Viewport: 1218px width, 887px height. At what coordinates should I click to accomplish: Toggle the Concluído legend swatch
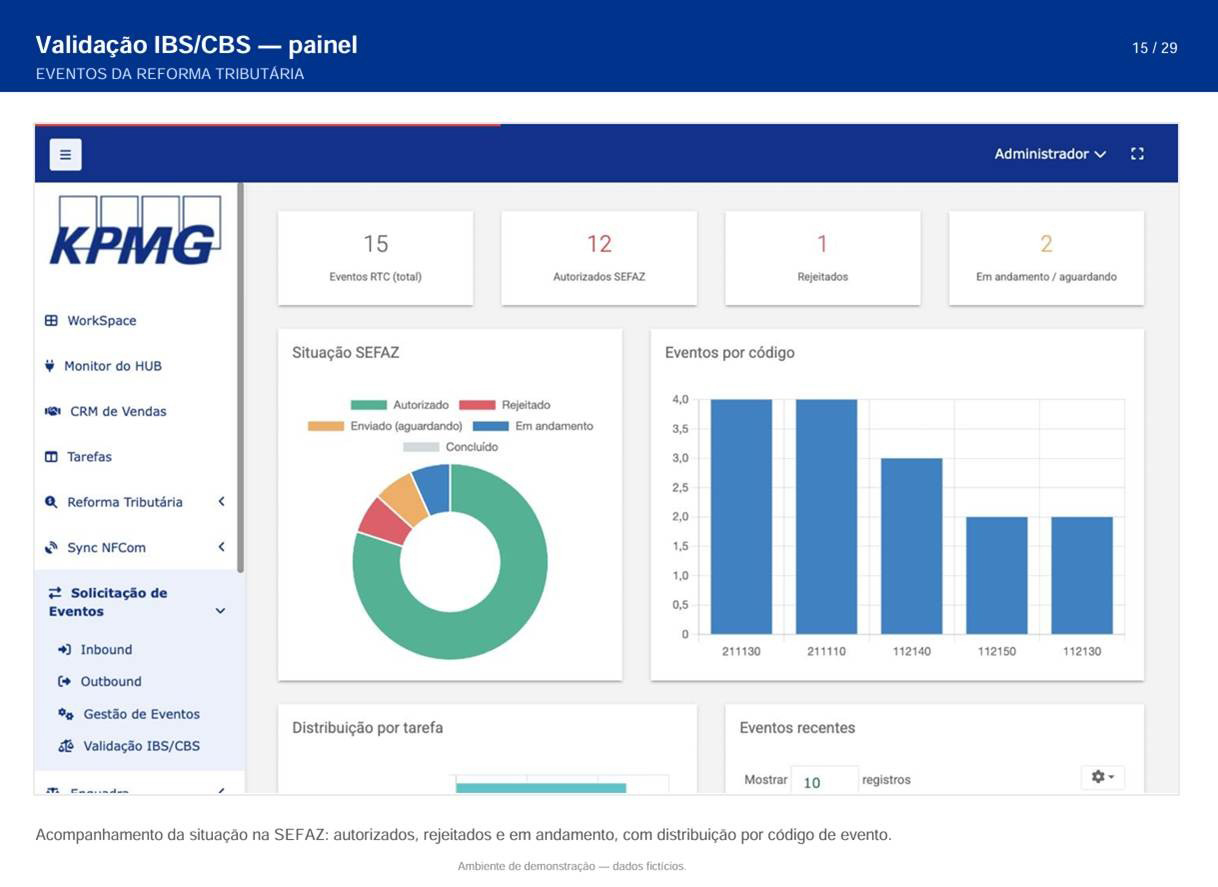(x=421, y=447)
